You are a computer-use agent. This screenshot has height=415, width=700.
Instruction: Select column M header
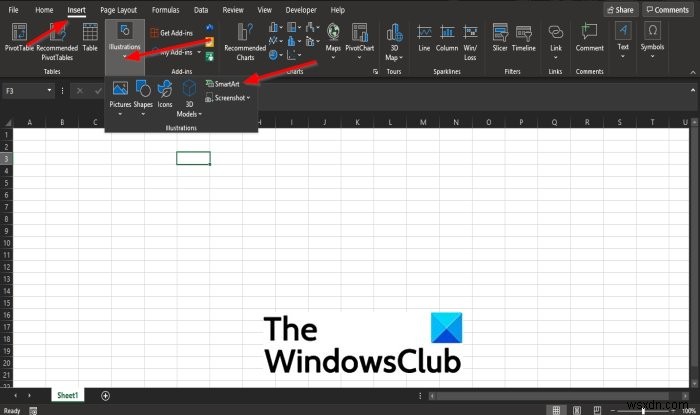click(423, 122)
